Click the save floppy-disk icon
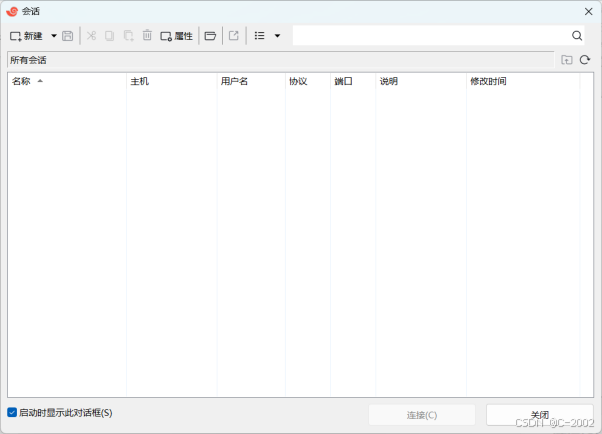The height and width of the screenshot is (434, 602). pyautogui.click(x=68, y=36)
